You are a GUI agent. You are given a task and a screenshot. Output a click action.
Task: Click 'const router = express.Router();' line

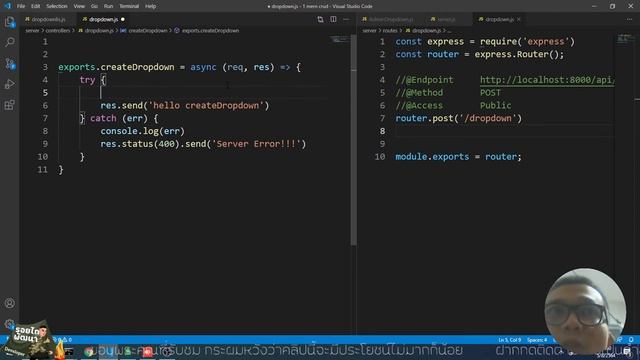click(480, 54)
